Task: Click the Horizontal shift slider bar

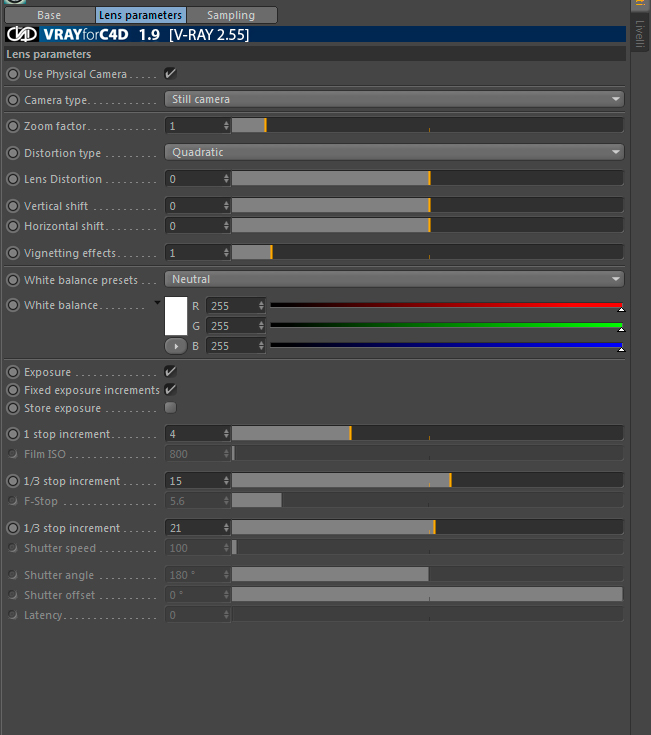Action: tap(427, 226)
